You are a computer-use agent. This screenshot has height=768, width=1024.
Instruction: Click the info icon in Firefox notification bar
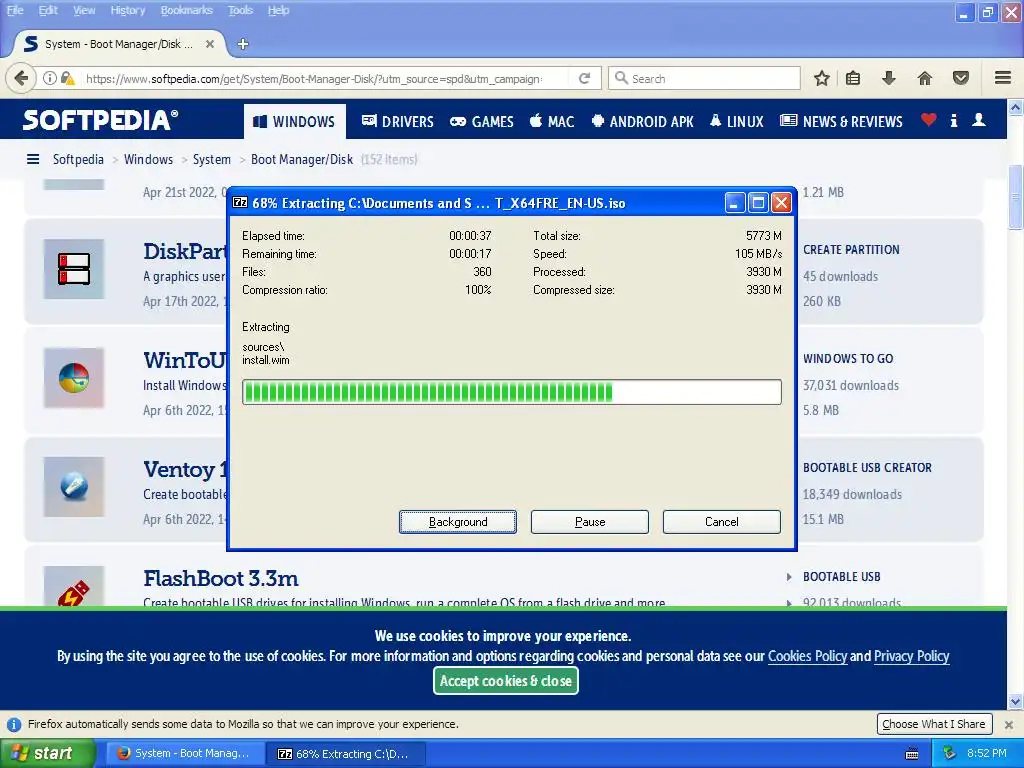click(14, 724)
